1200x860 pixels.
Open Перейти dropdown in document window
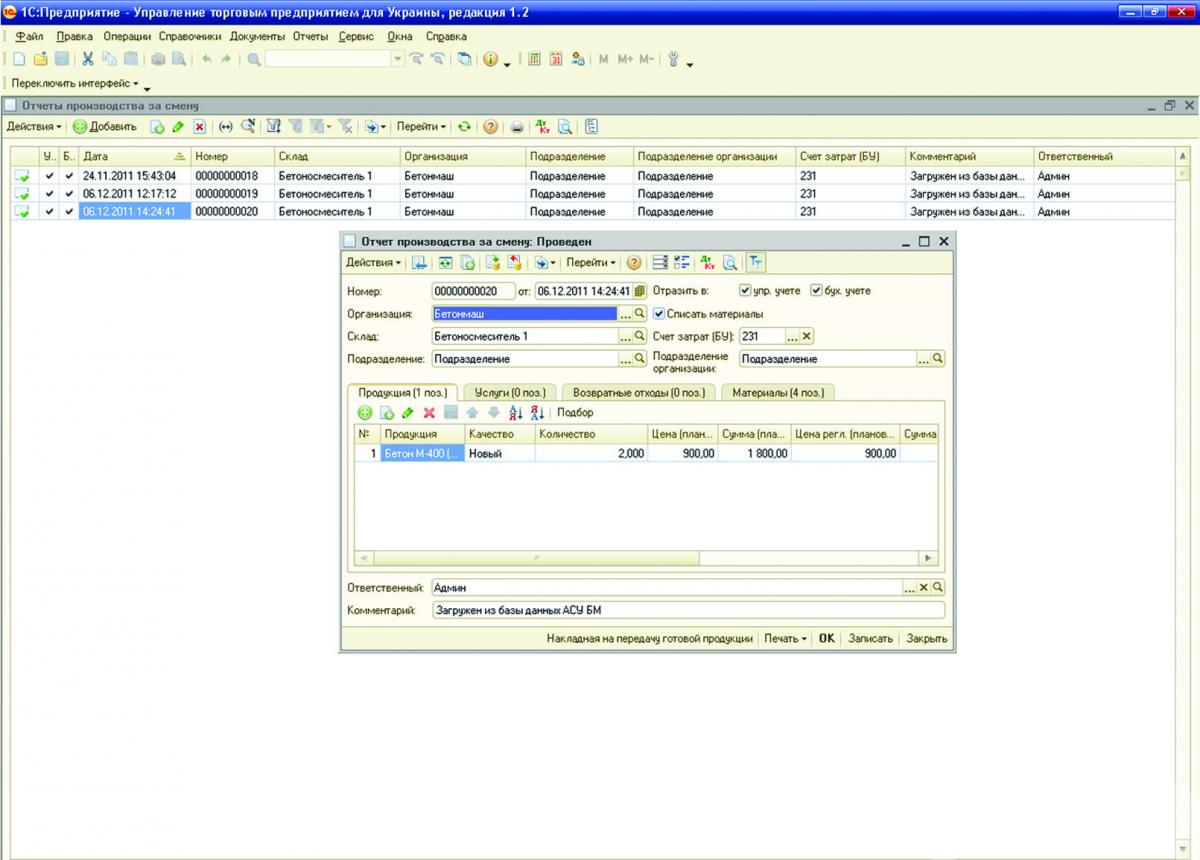(x=591, y=263)
